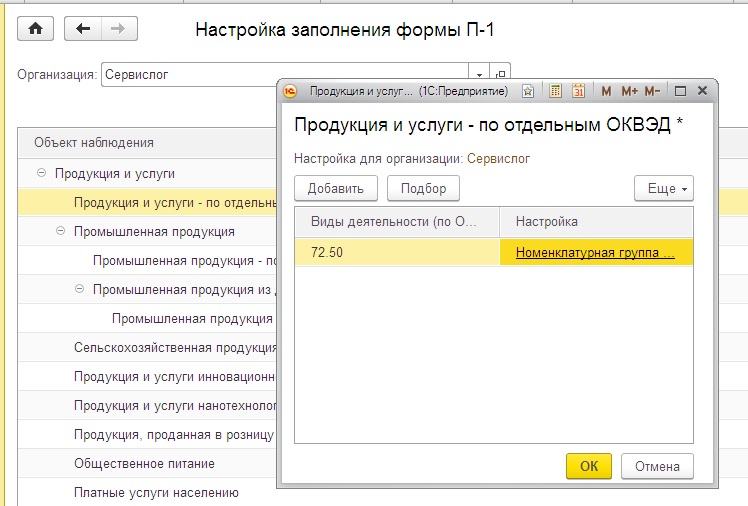Close the Продукция и услуги dialog
748x506 pixels.
coord(702,90)
